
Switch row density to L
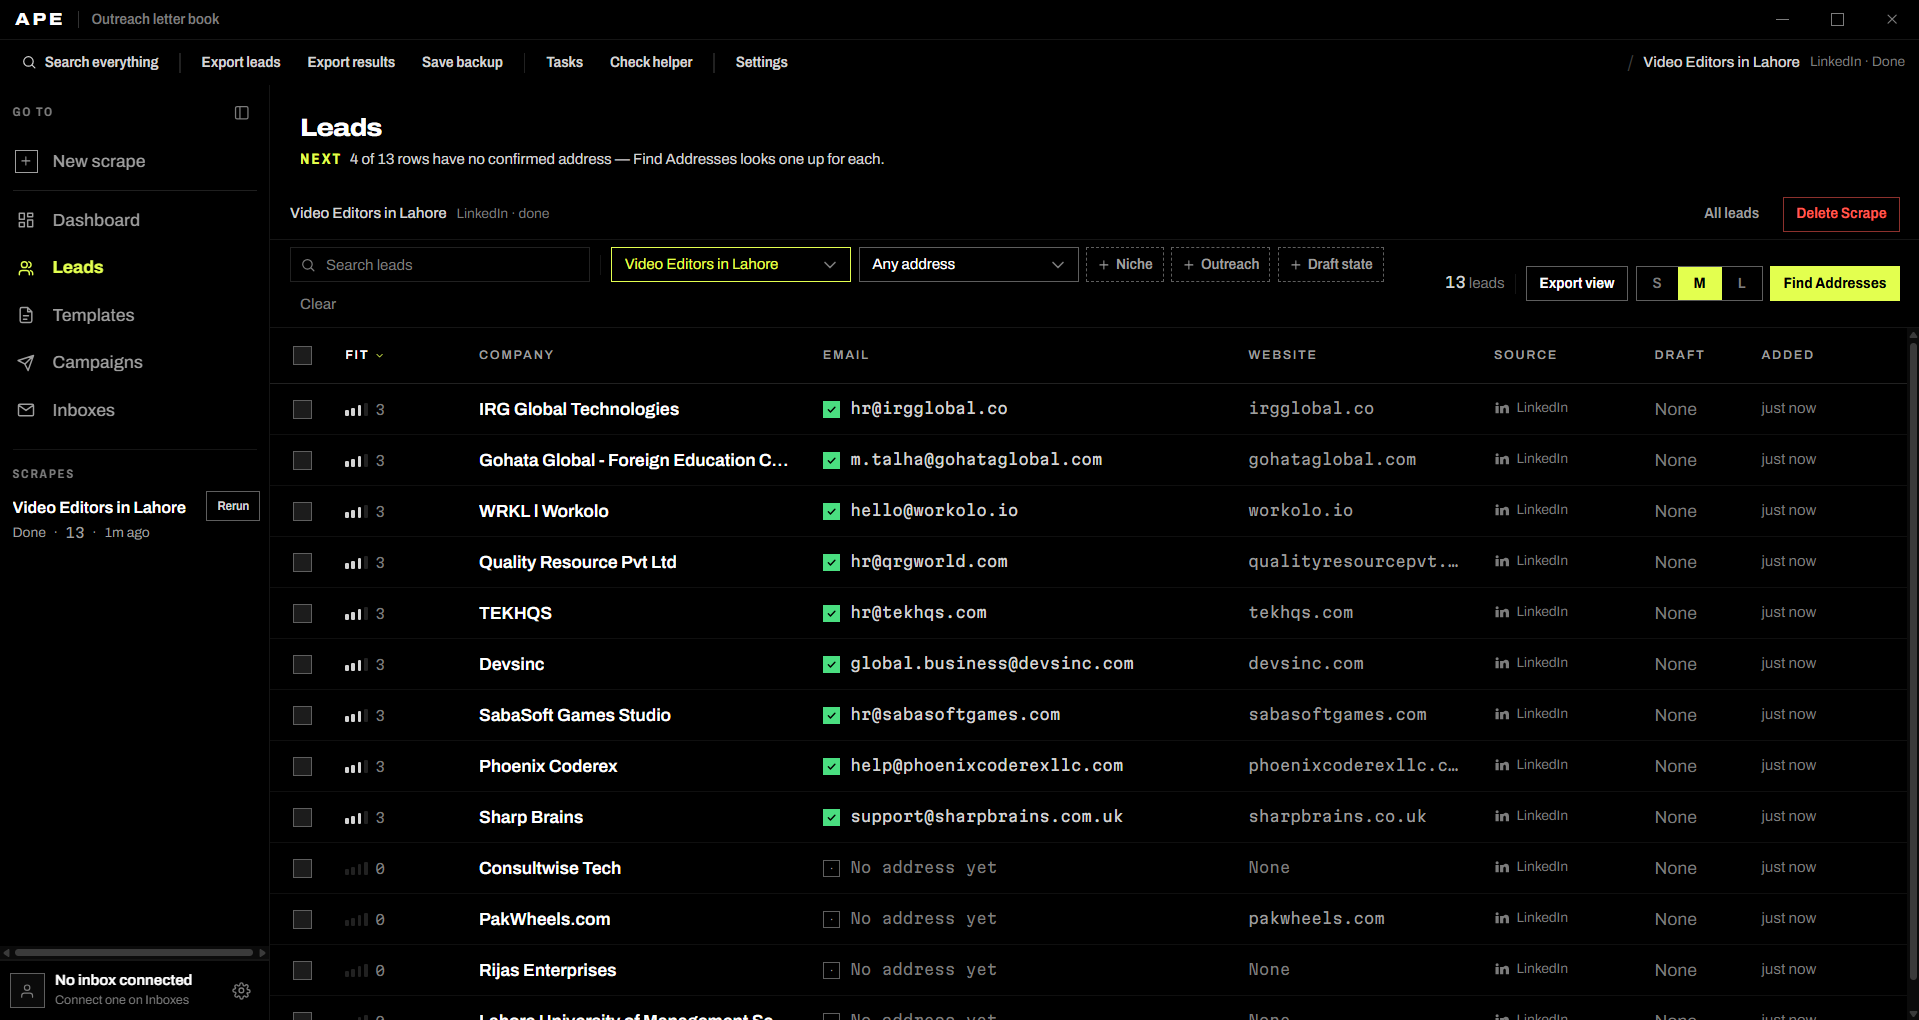[1741, 284]
